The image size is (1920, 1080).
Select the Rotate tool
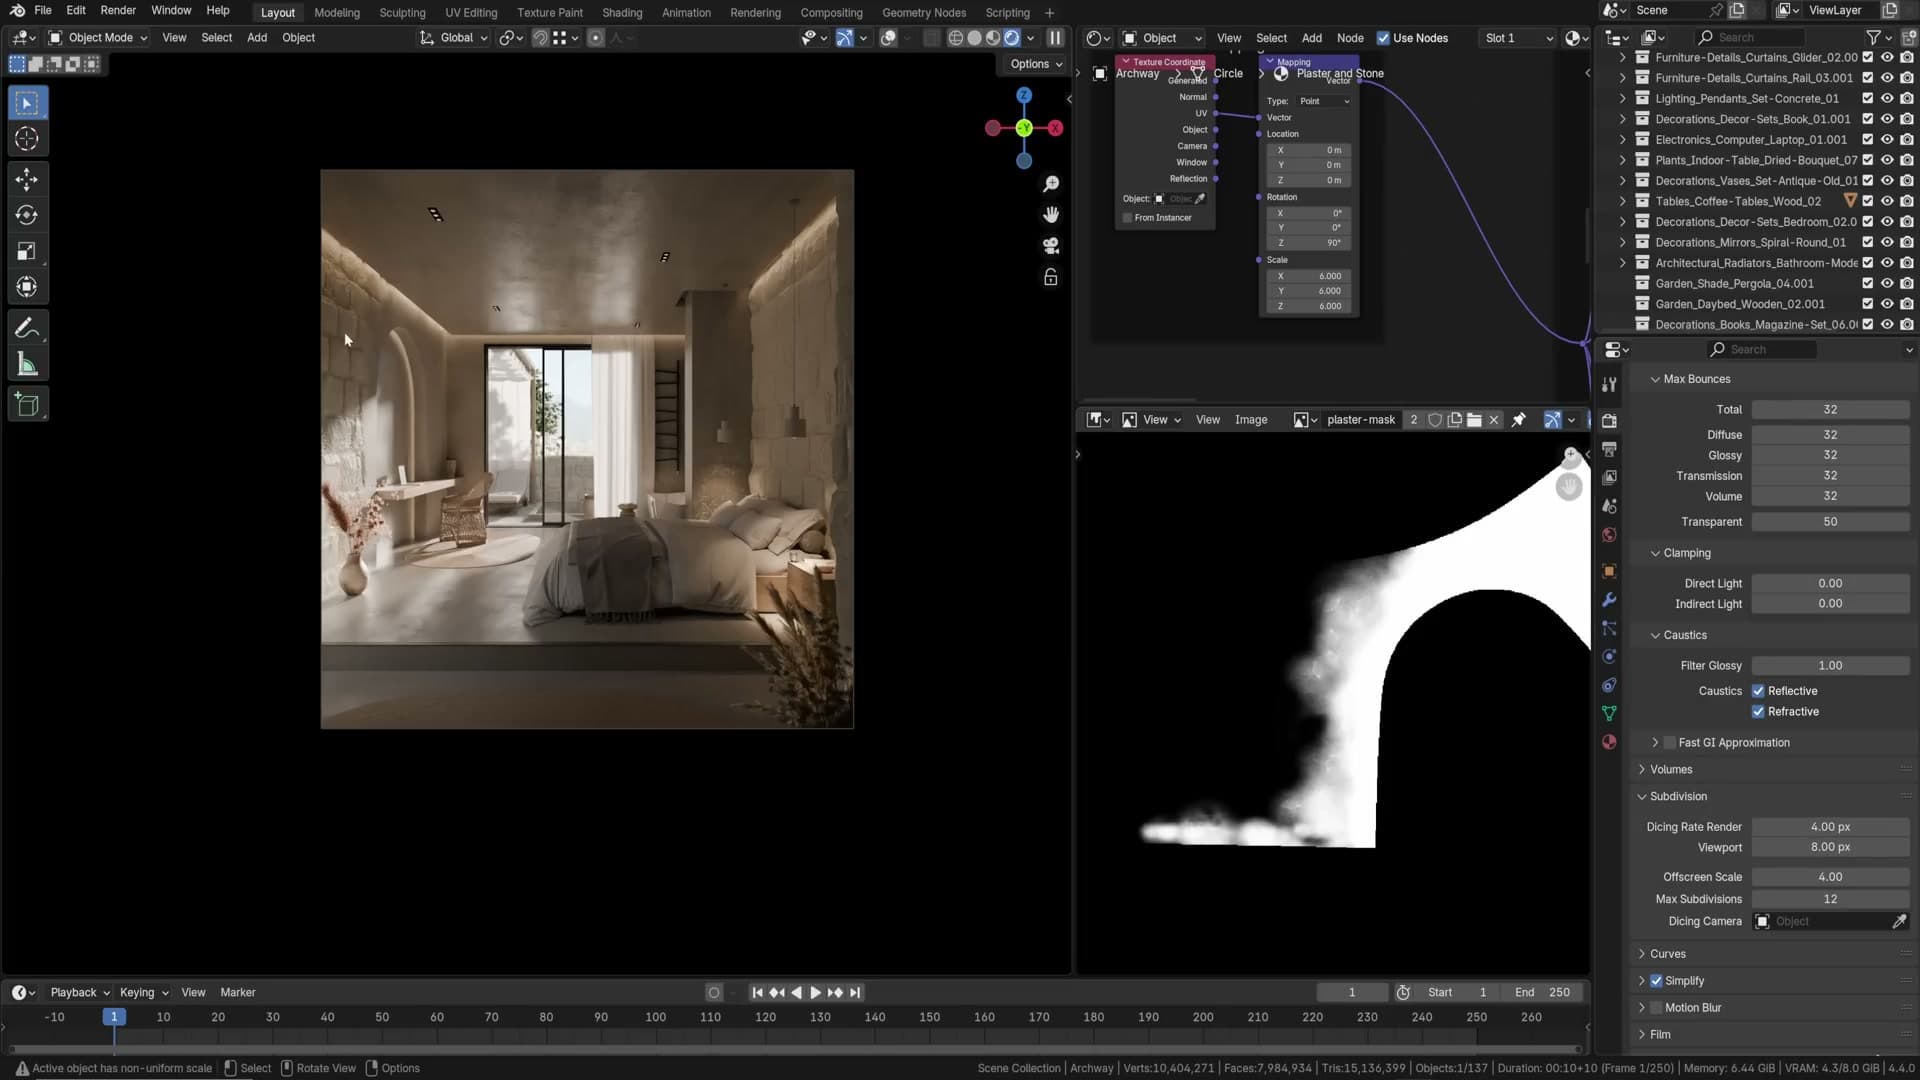pos(27,215)
